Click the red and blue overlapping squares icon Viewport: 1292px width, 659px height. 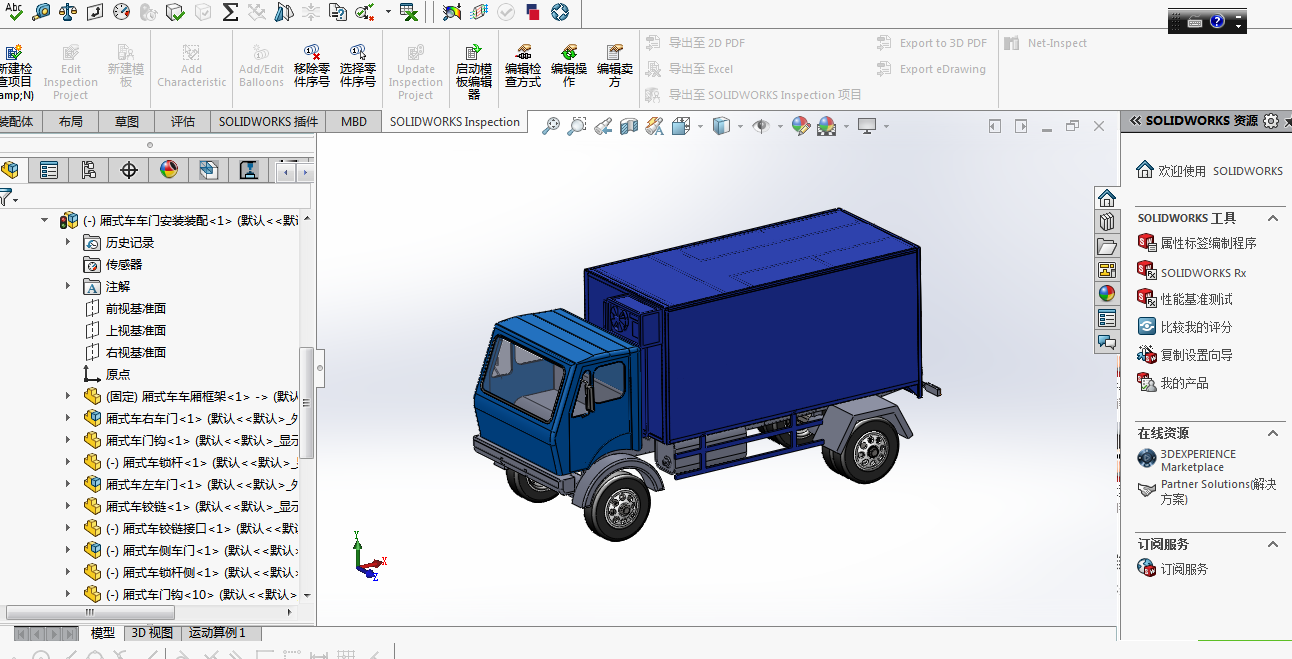pos(533,12)
